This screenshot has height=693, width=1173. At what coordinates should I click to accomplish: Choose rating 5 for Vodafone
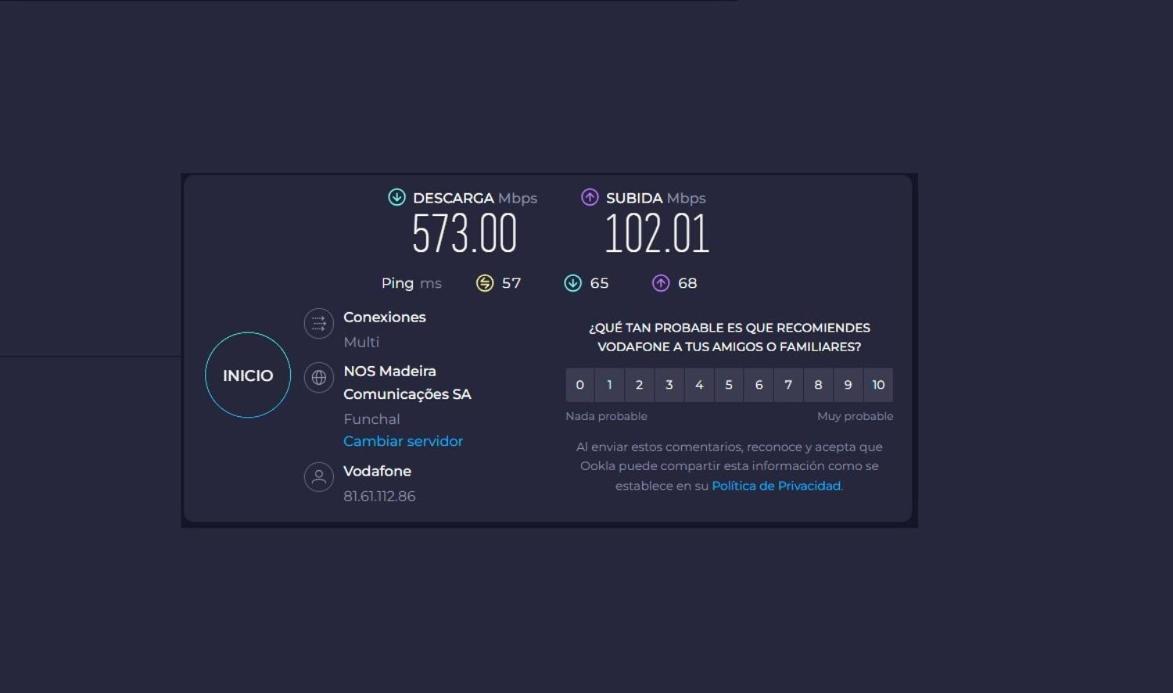point(729,385)
